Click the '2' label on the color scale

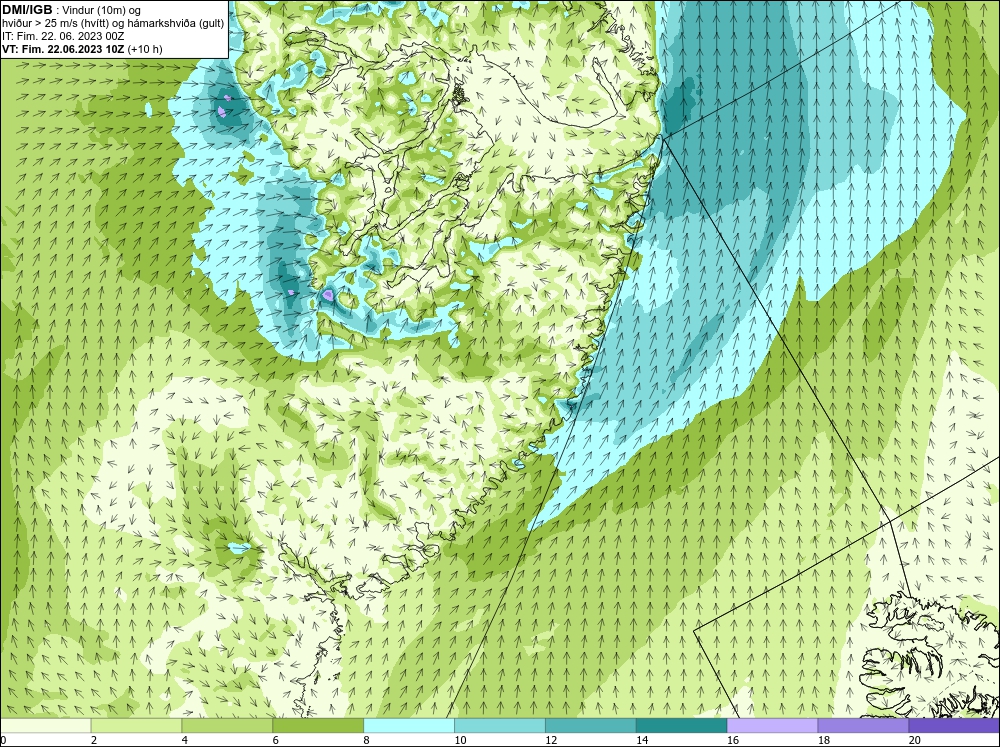[94, 740]
